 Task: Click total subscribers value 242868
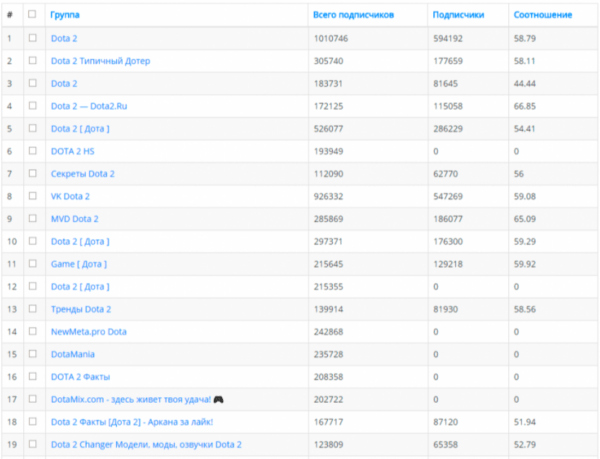coord(328,332)
